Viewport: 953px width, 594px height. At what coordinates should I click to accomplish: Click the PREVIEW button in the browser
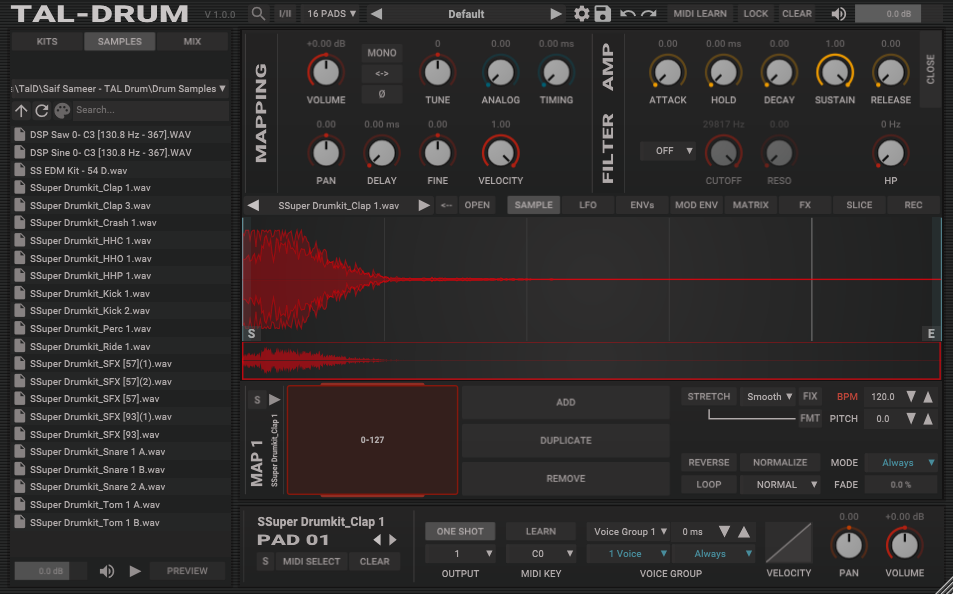[x=187, y=571]
